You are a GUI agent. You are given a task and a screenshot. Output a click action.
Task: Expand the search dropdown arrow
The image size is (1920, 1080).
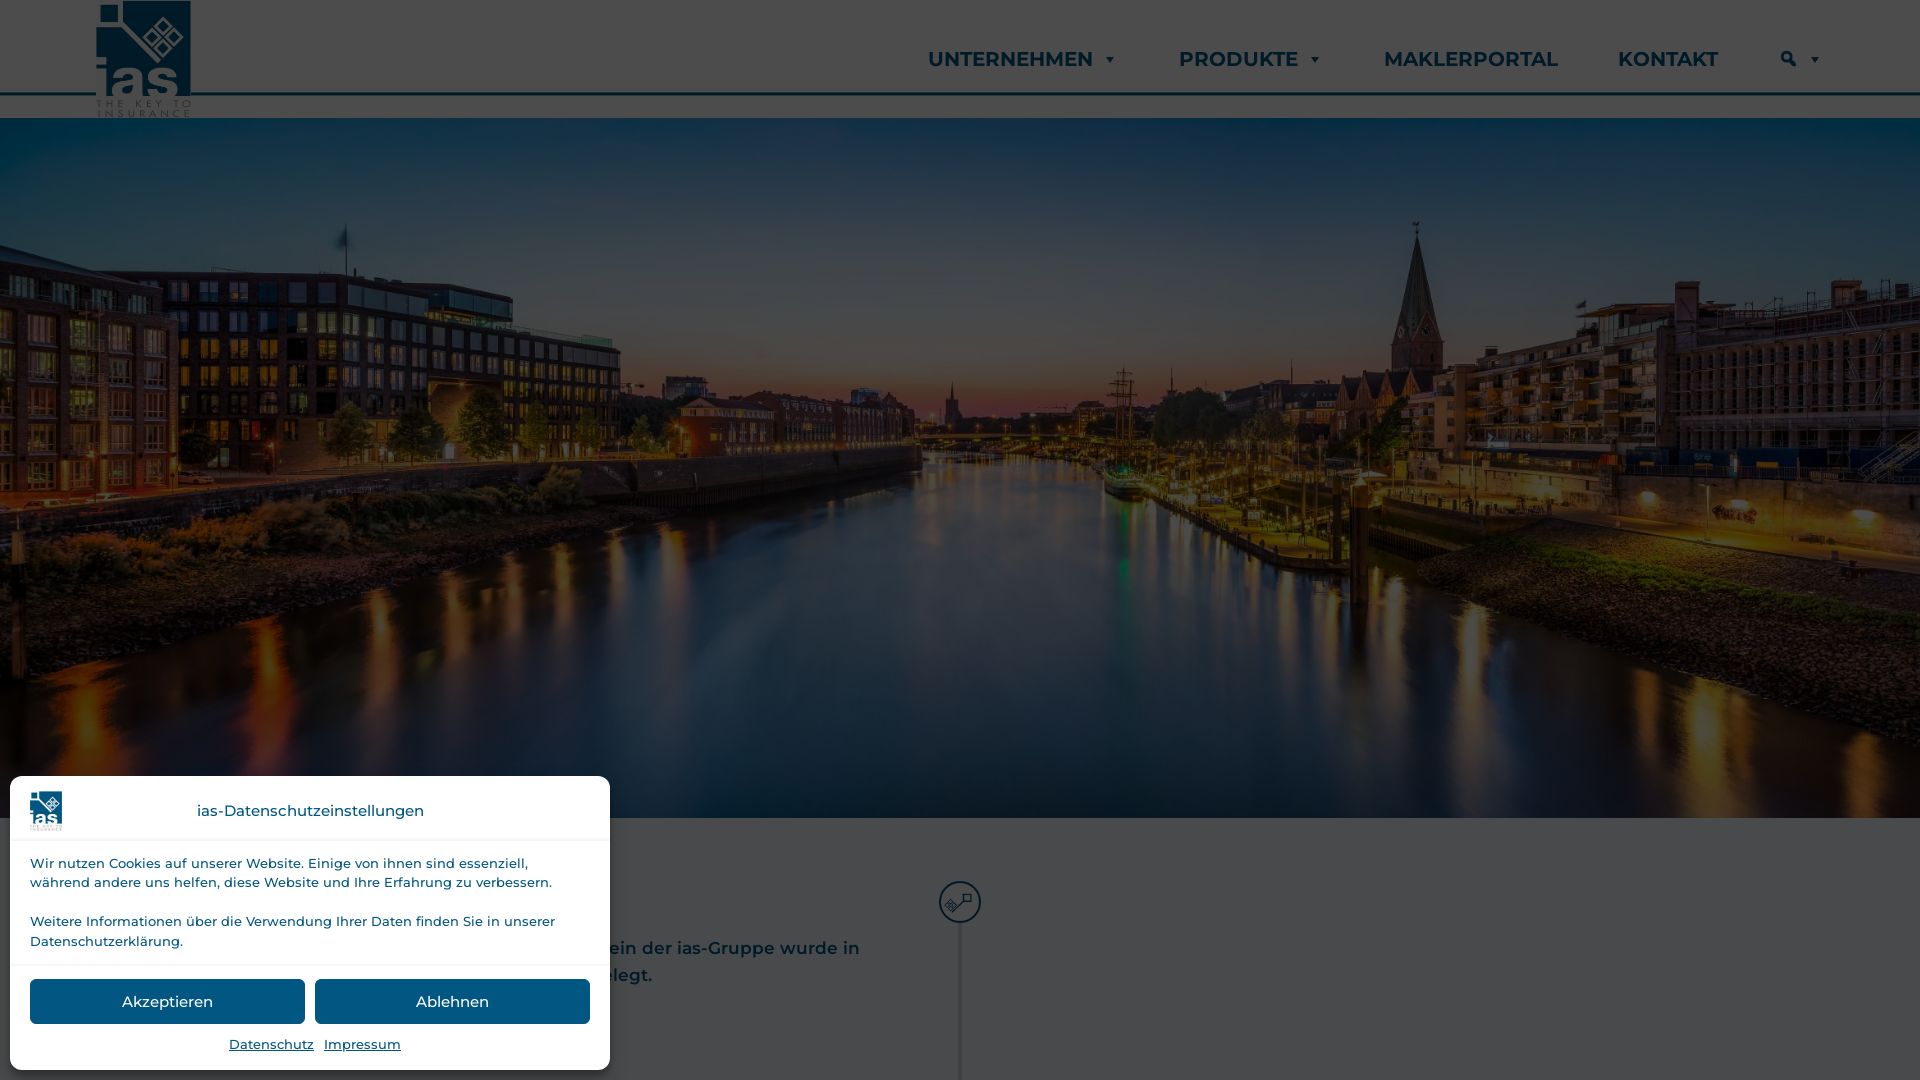(x=1815, y=60)
